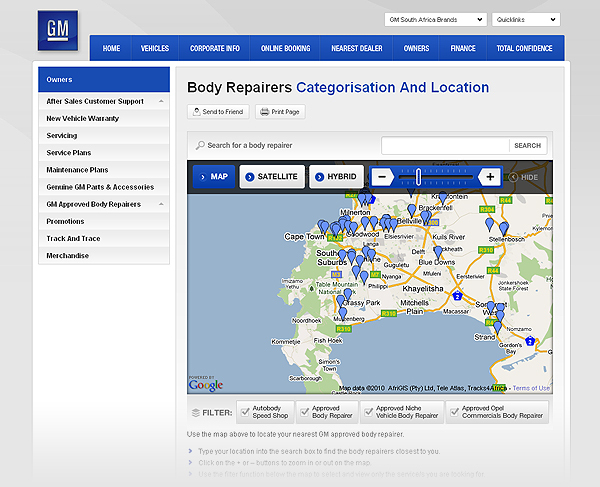Viewport: 600px width, 487px height.
Task: Open CORPORATE INFO navigation tab
Action: tap(215, 48)
